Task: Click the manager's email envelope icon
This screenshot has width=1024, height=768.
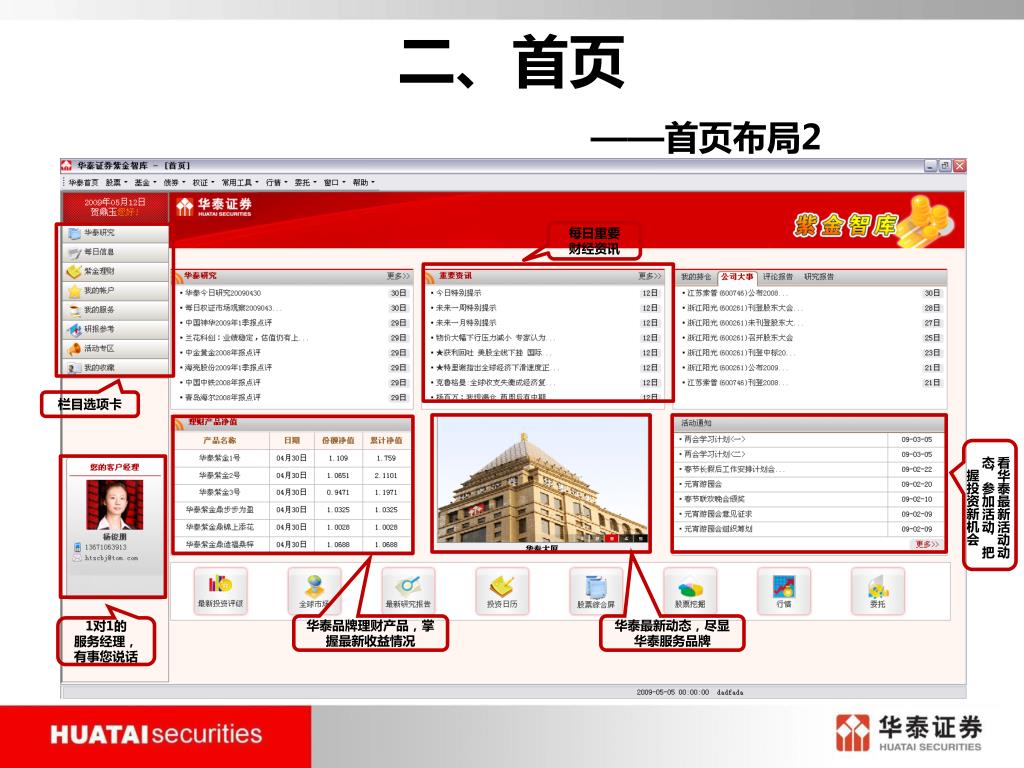Action: (77, 558)
